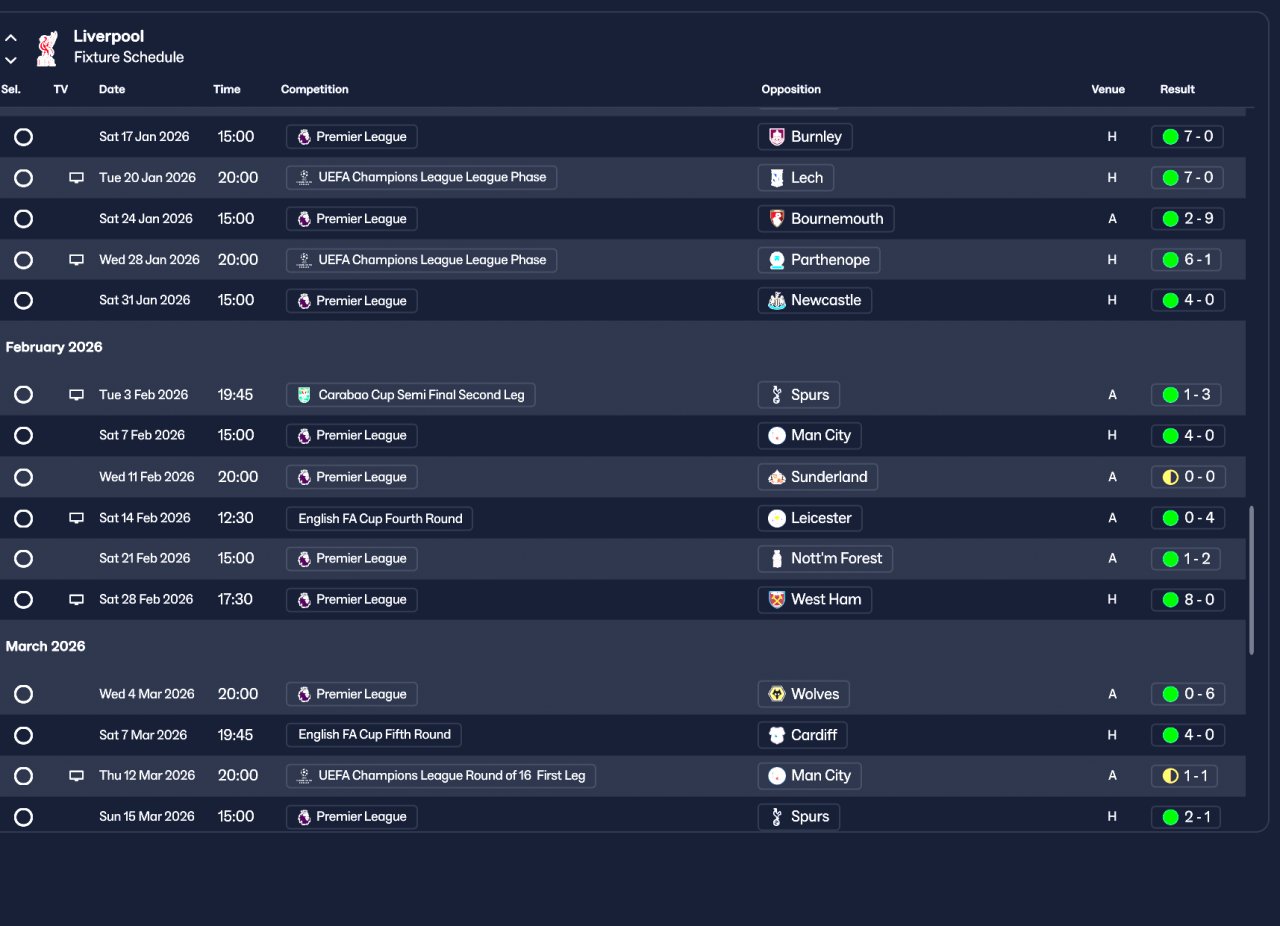Viewport: 1280px width, 926px height.
Task: Click the TV icon on the 12 Mar fixture
Action: pyautogui.click(x=76, y=776)
